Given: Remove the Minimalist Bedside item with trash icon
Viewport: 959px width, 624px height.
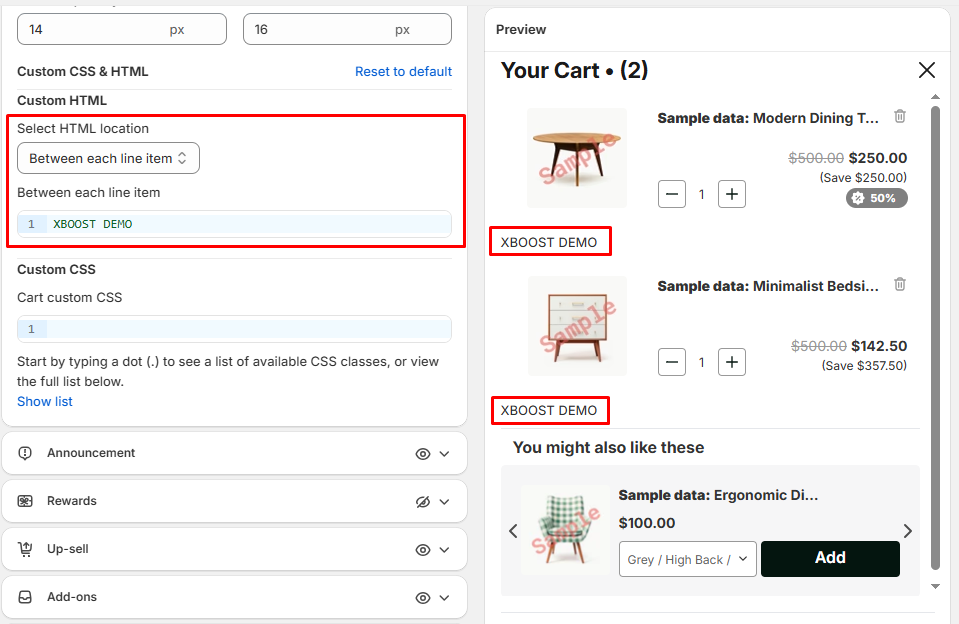Looking at the screenshot, I should (900, 285).
